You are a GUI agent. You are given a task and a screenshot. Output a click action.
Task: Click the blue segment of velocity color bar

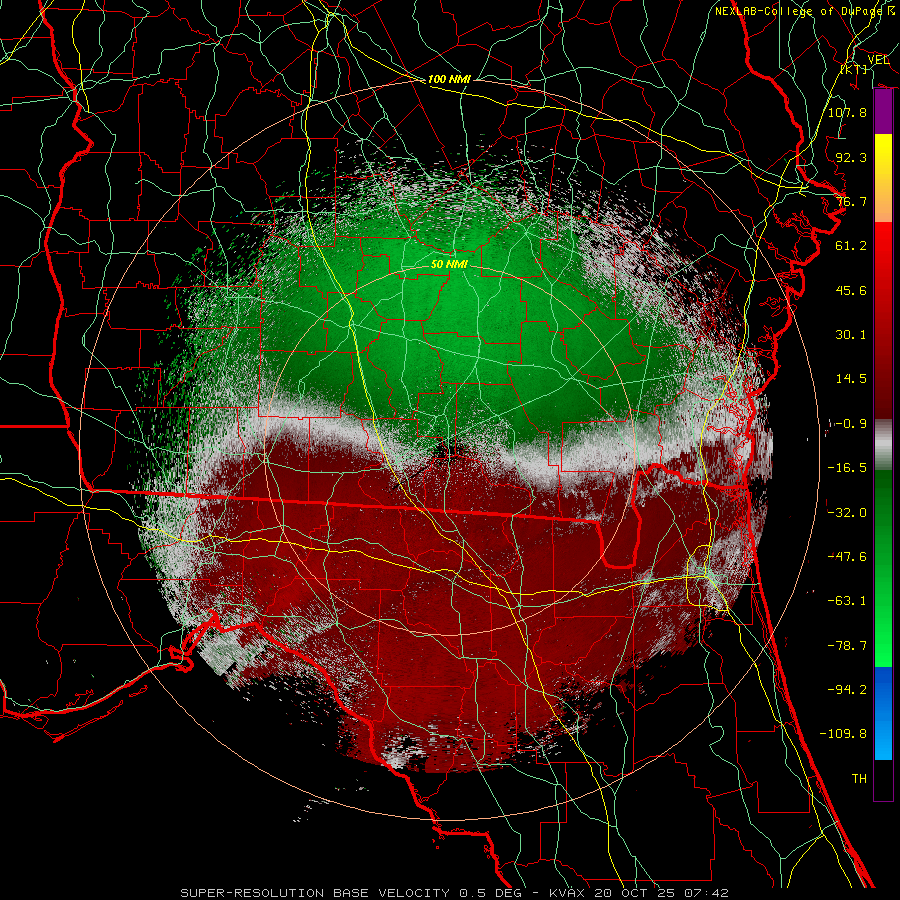(x=883, y=713)
